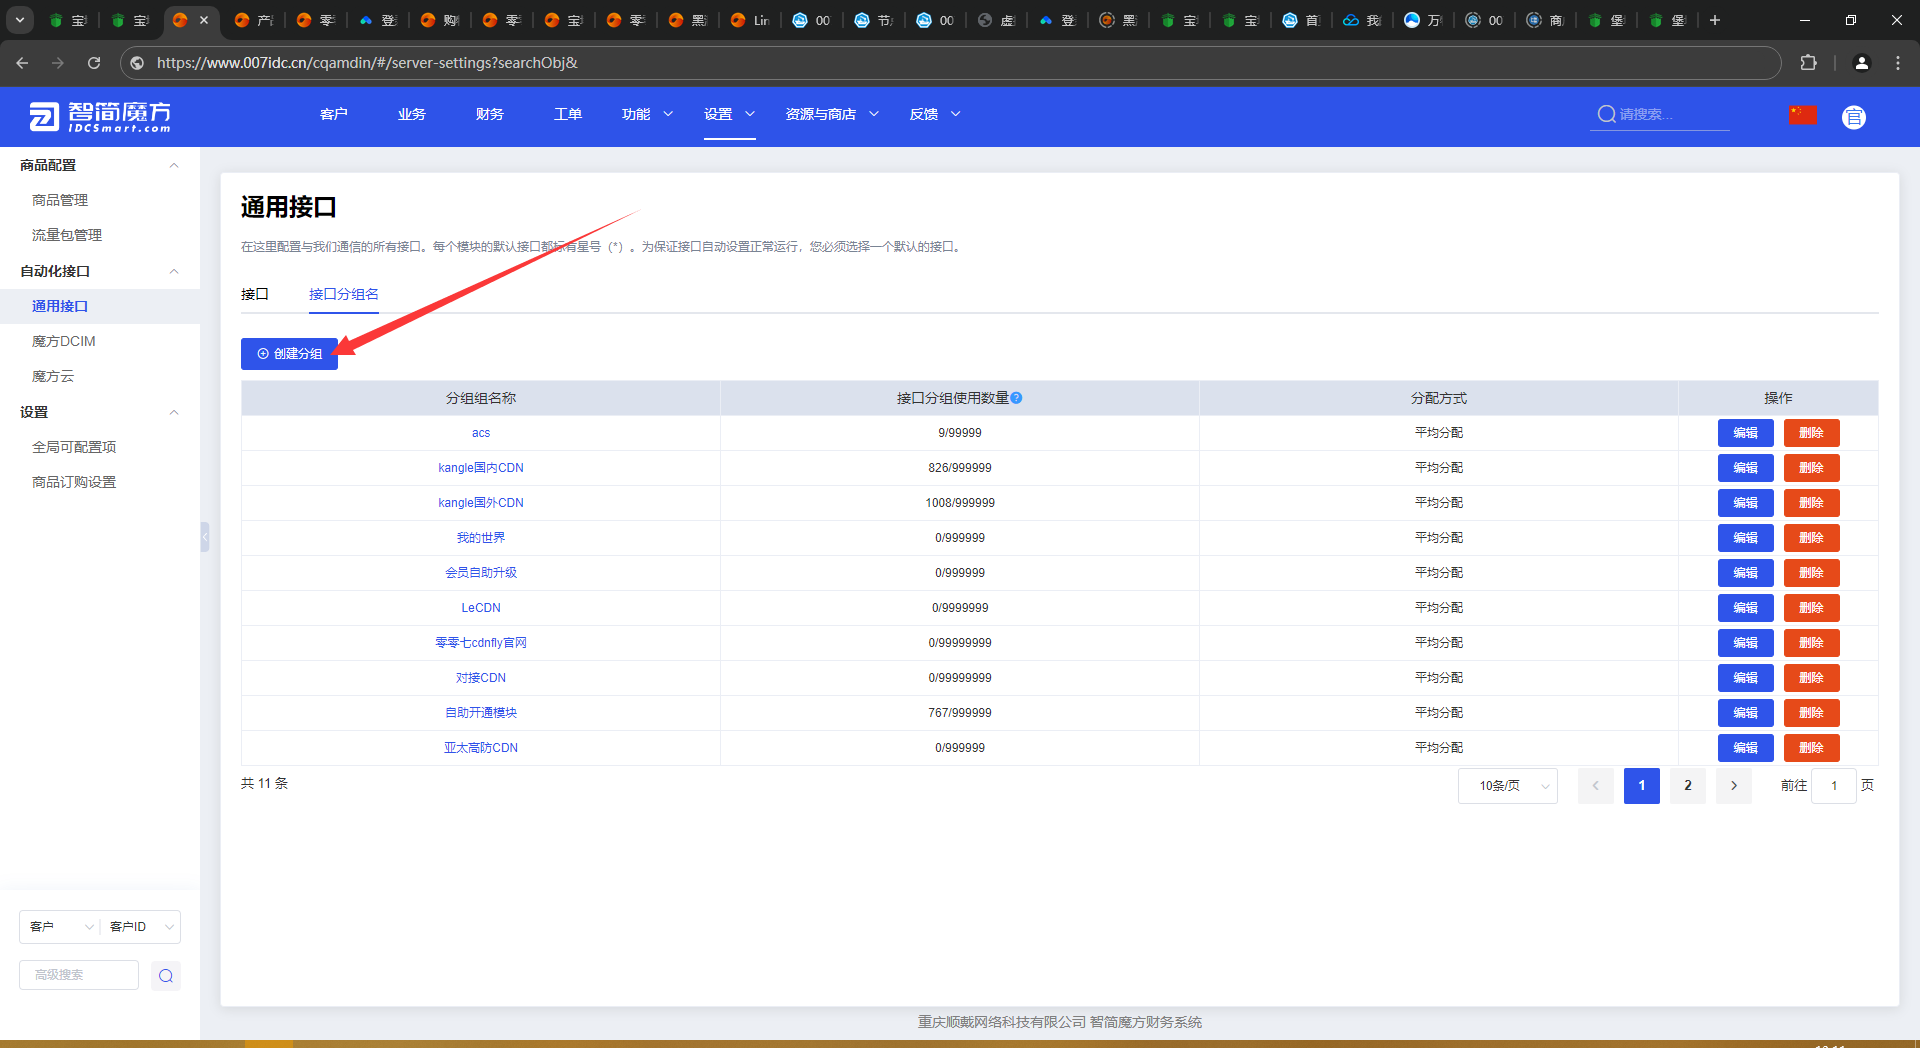Open the round user menu icon top right

click(1853, 117)
